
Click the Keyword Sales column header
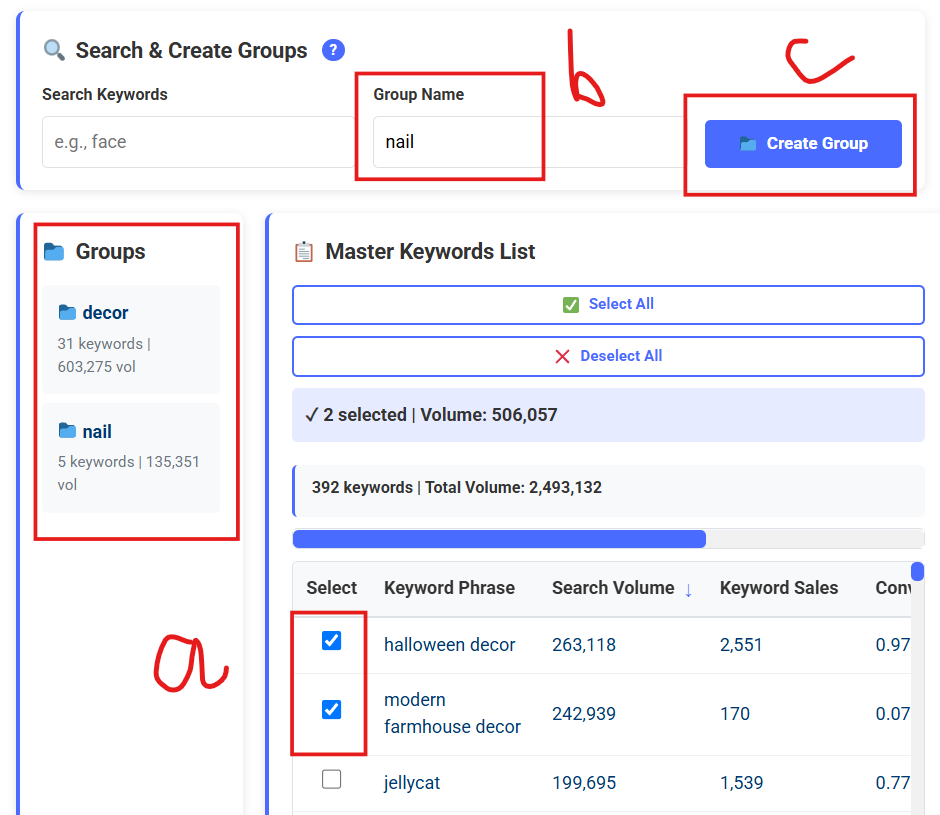coord(778,588)
